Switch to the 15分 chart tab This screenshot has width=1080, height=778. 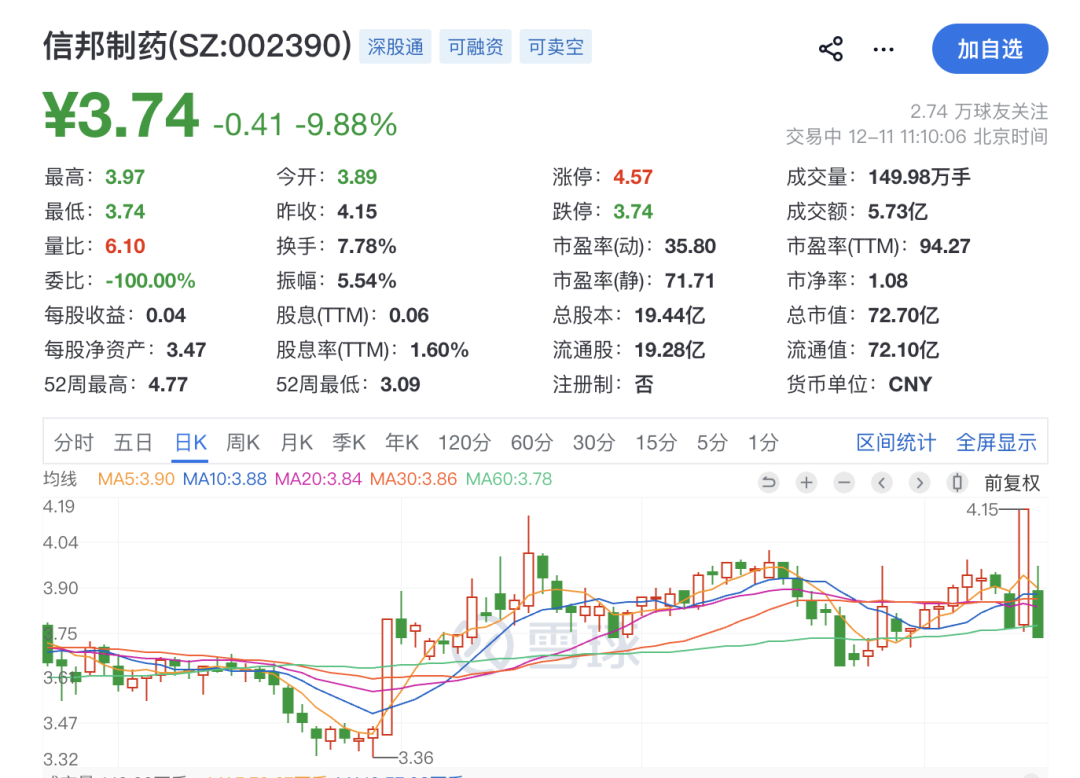(656, 442)
